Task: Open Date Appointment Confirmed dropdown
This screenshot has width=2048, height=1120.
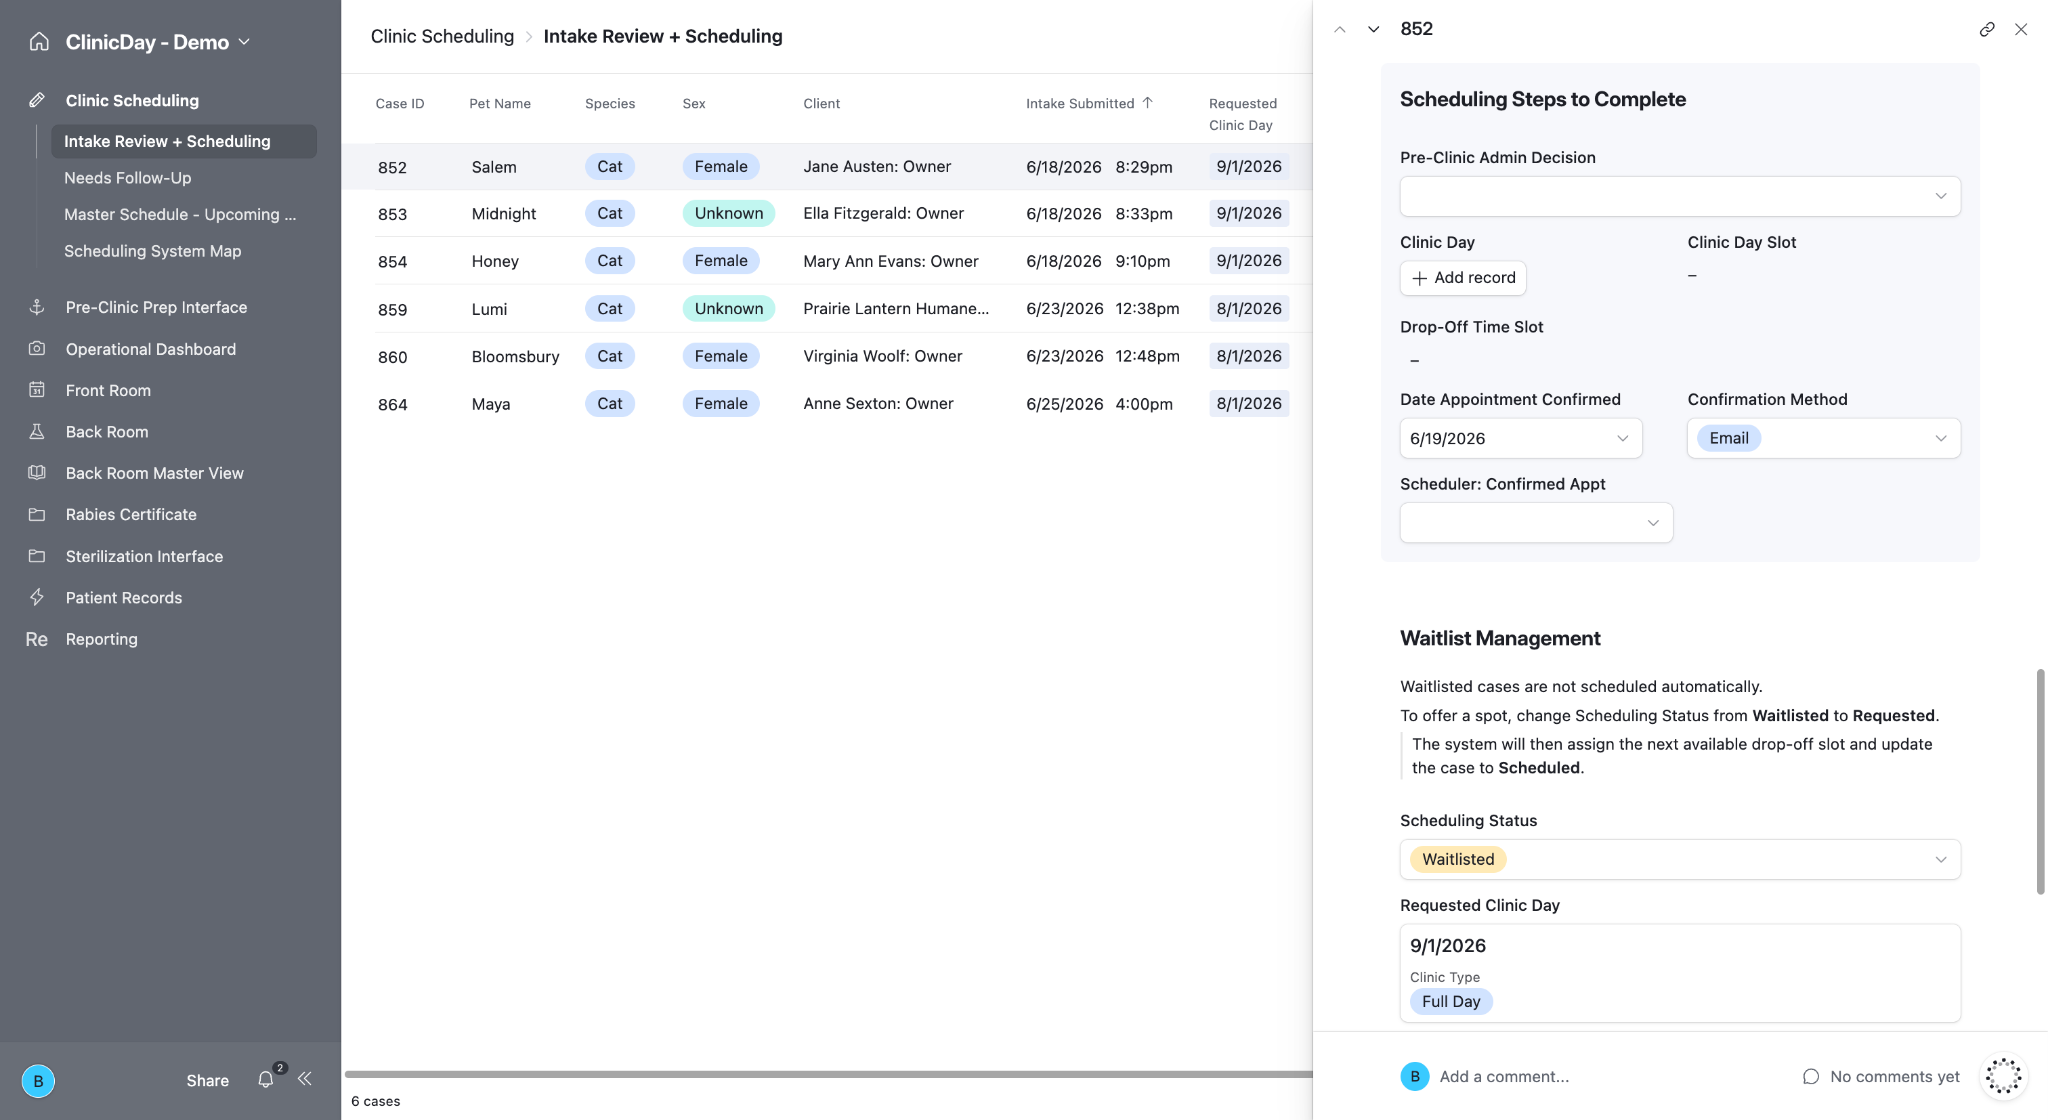Action: click(1521, 438)
